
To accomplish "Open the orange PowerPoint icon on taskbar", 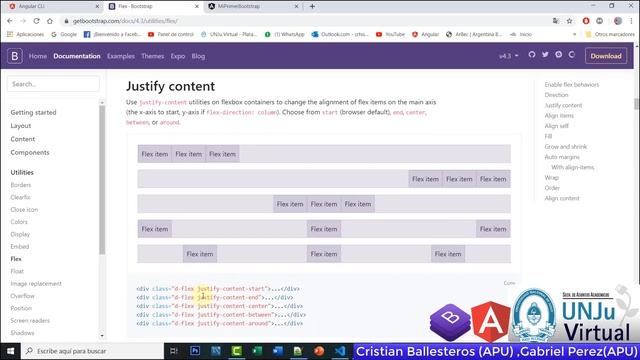I will 319,351.
